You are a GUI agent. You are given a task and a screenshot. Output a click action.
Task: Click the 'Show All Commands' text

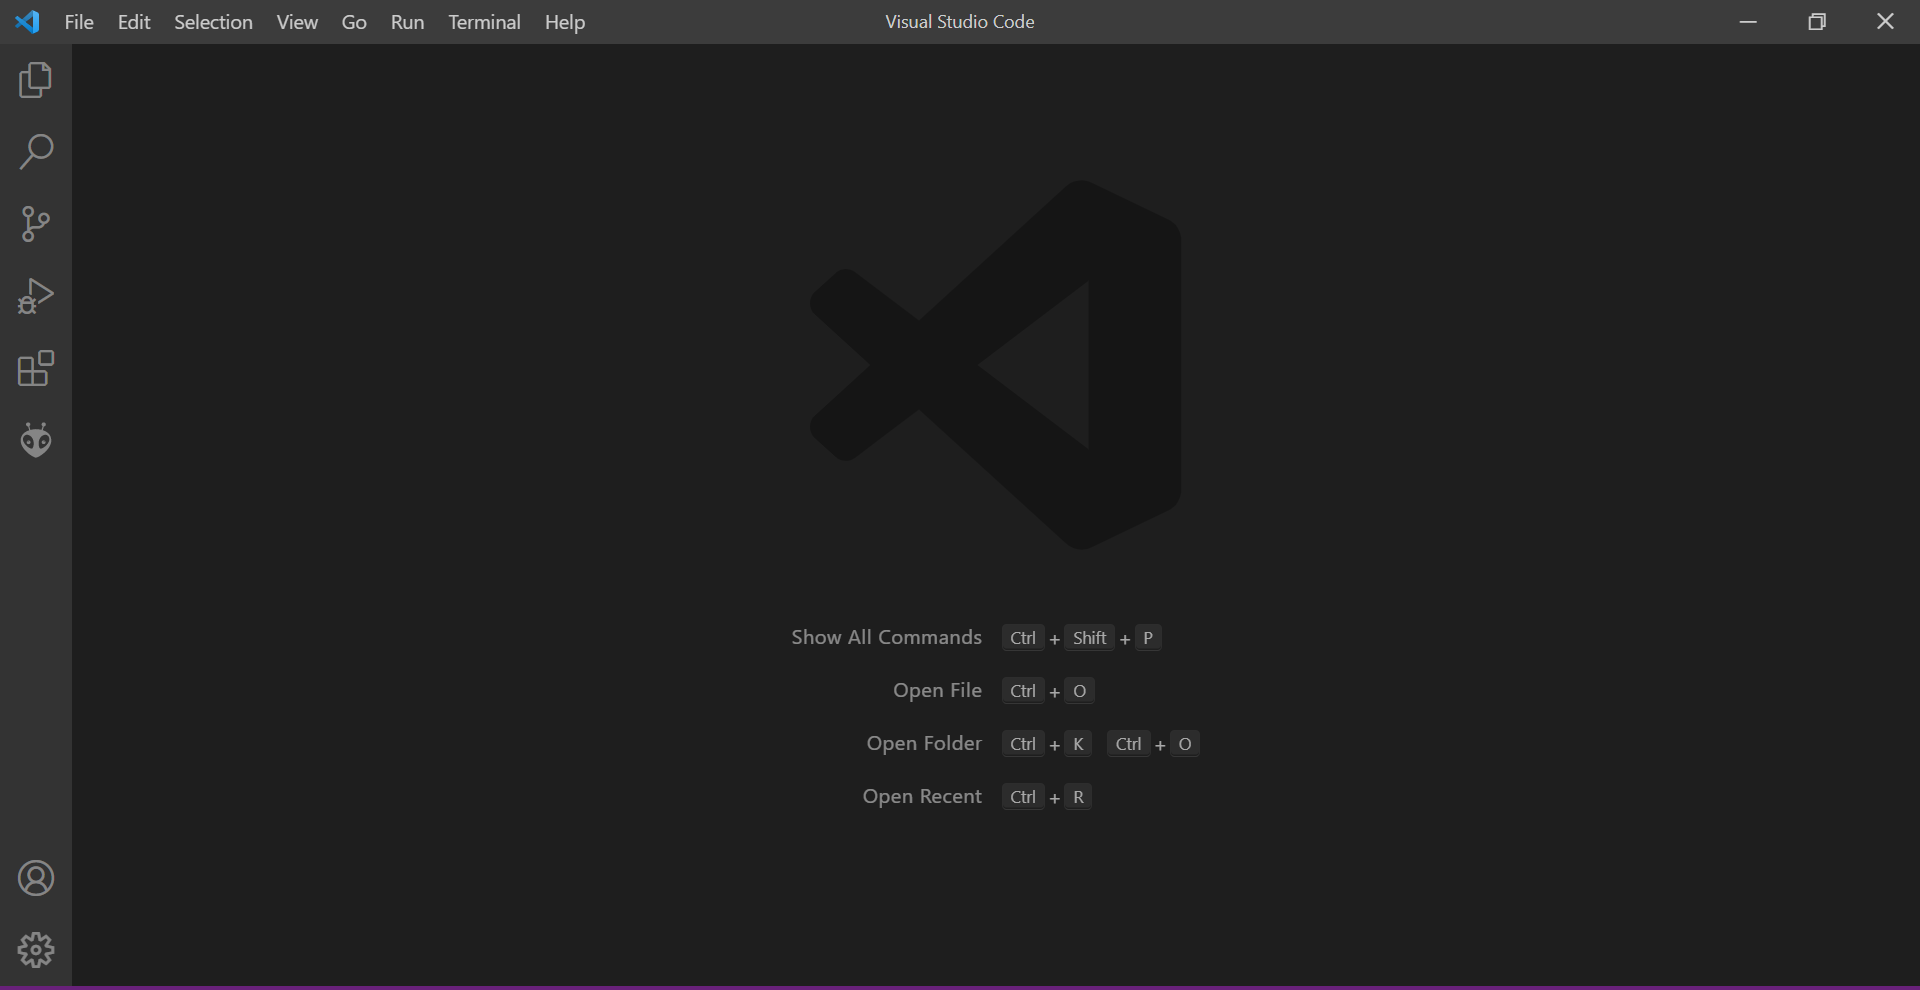tap(886, 637)
